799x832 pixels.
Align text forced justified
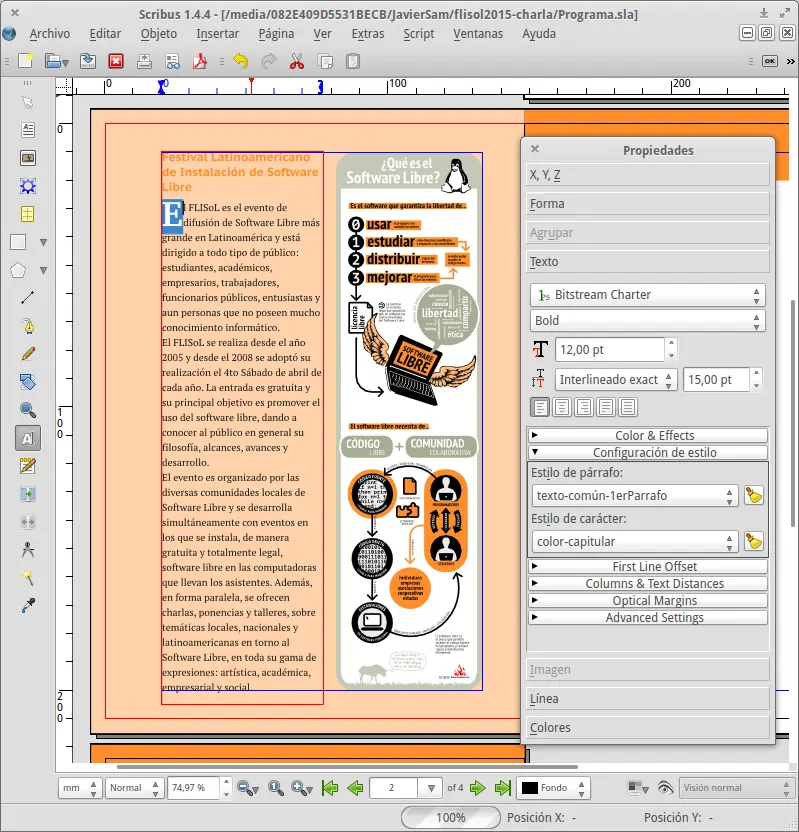628,408
